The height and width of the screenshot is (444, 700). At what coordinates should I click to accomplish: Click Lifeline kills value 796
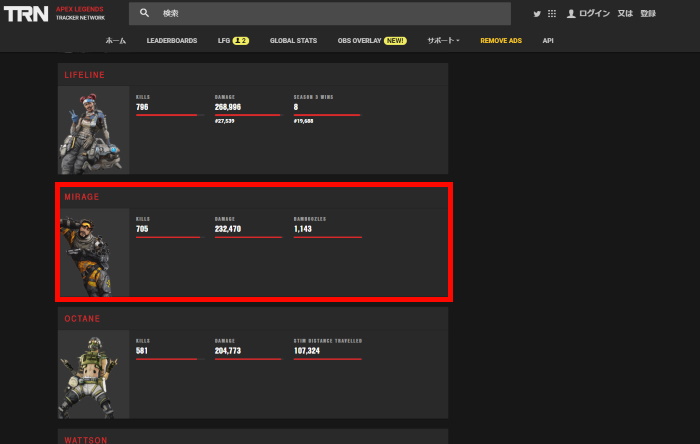coord(142,107)
